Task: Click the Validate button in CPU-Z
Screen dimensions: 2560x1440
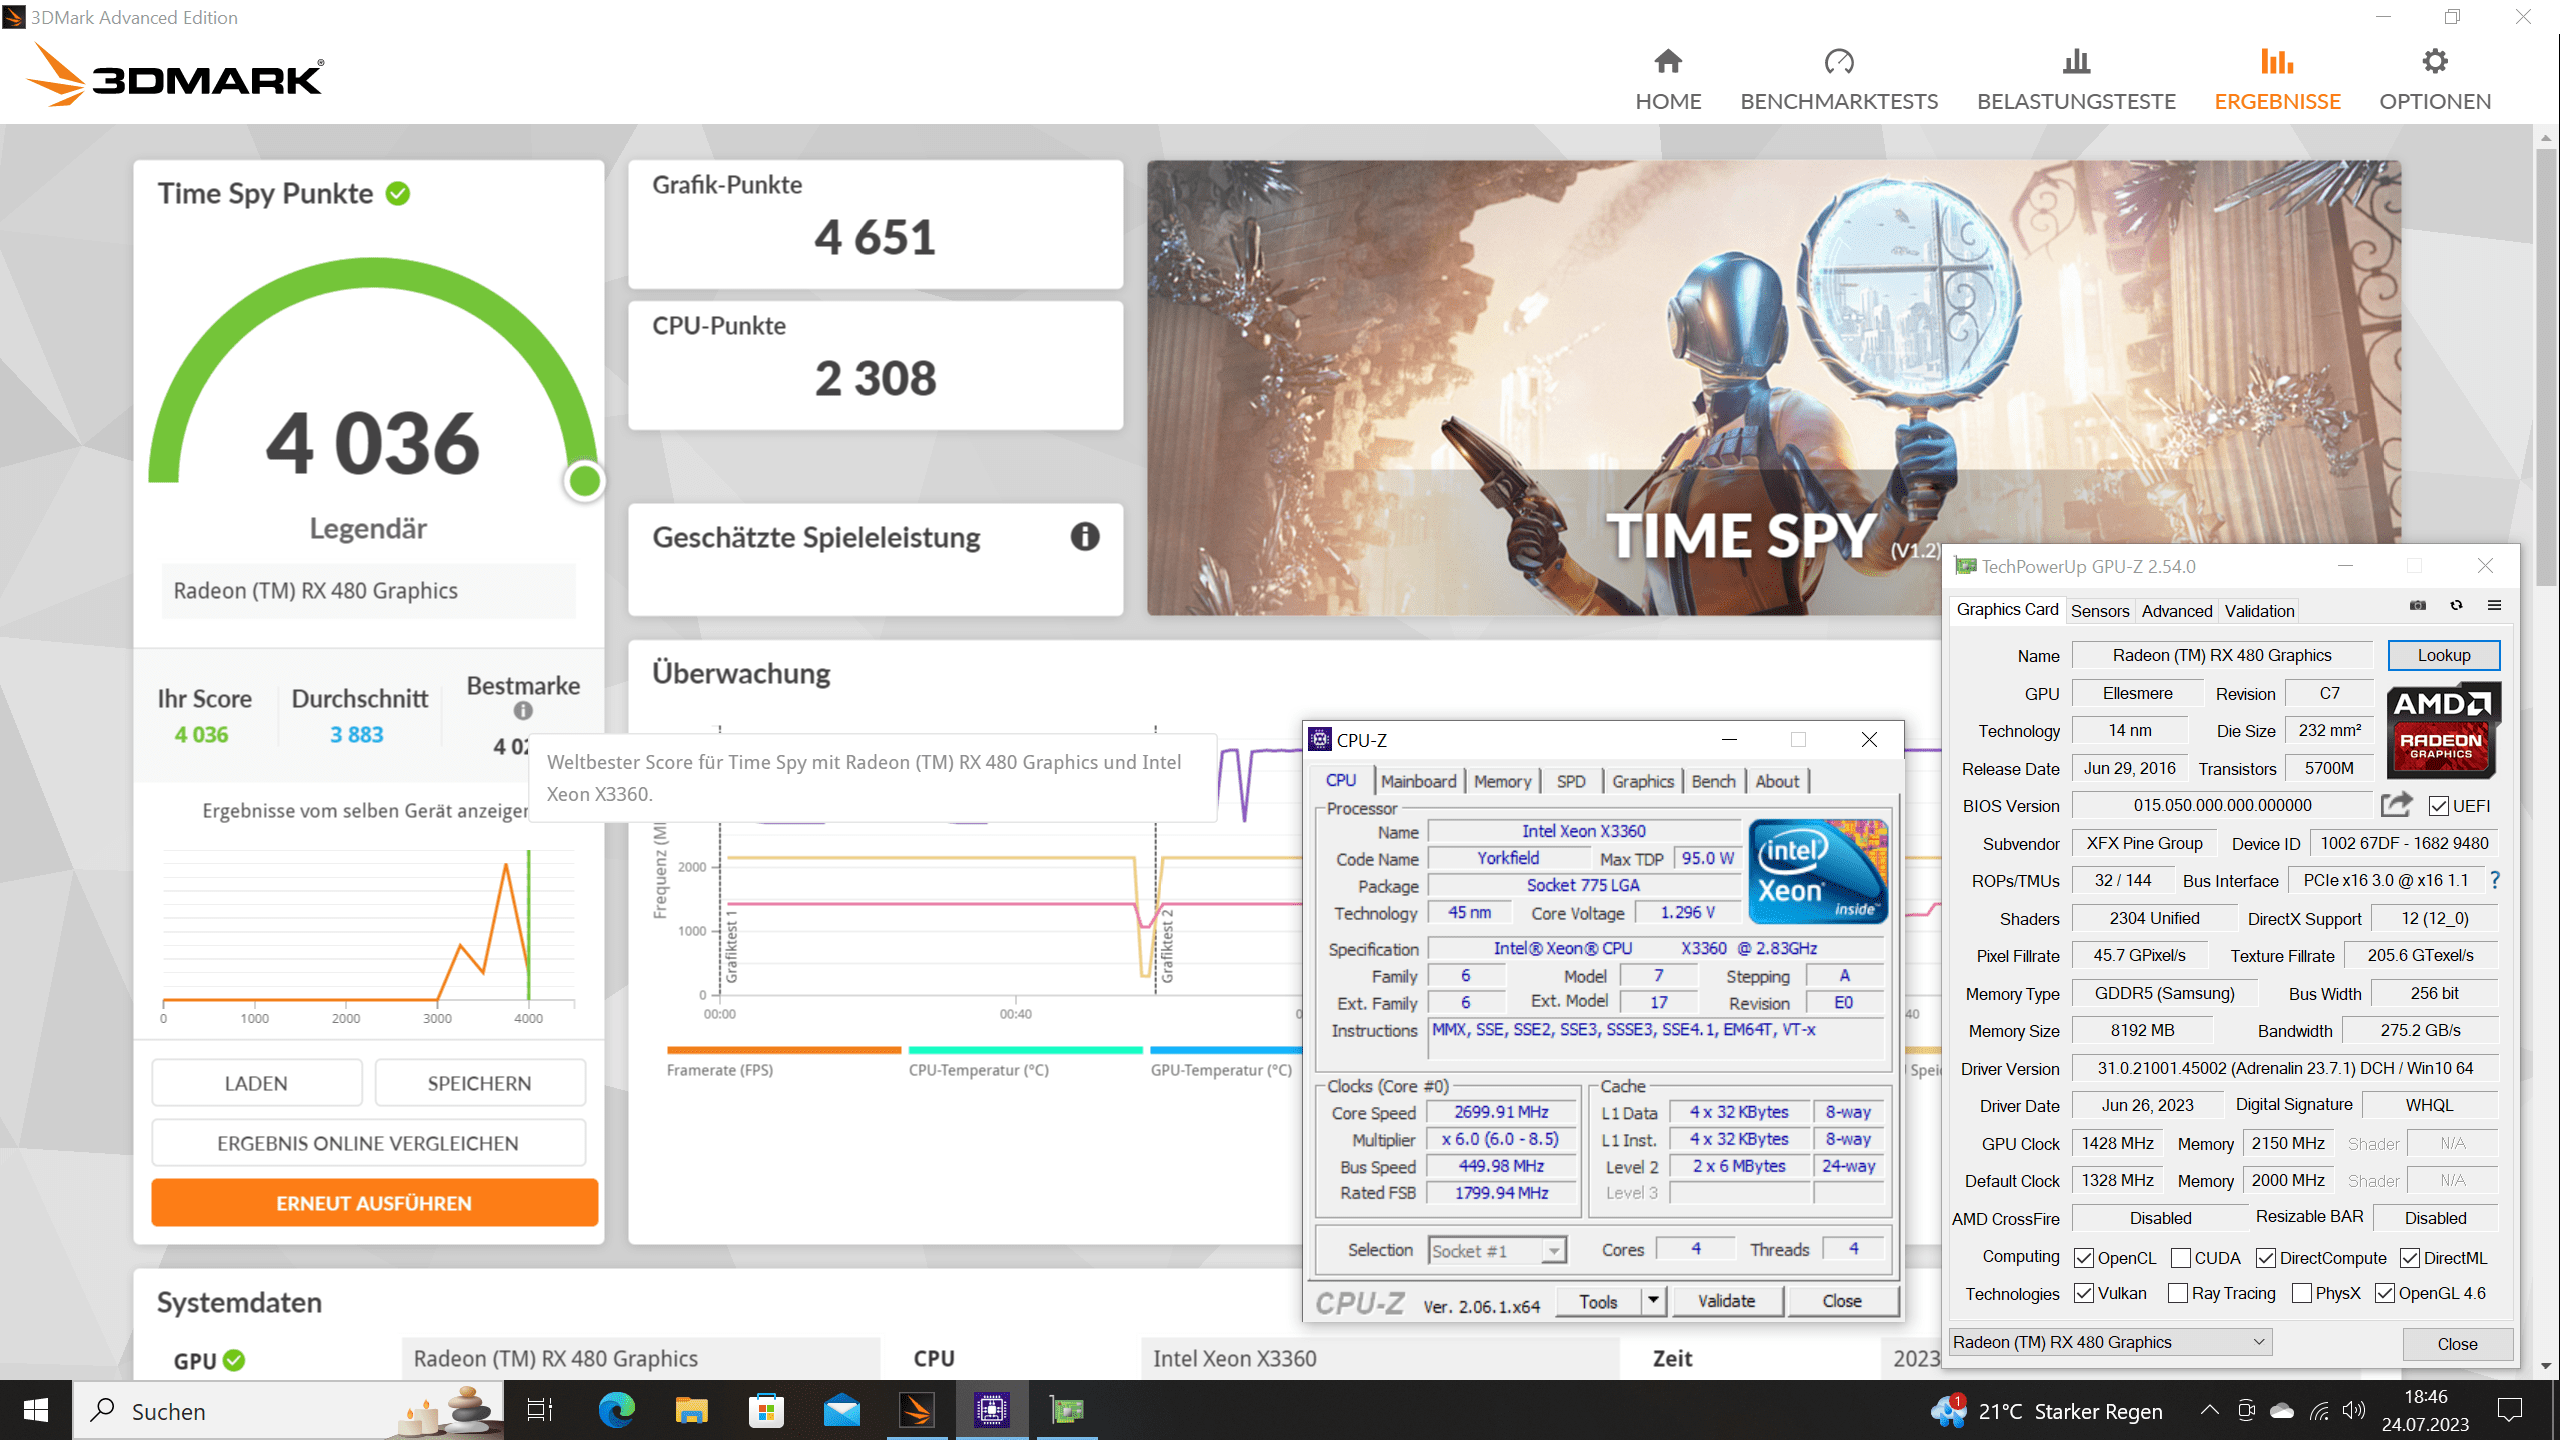Action: [x=1726, y=1300]
